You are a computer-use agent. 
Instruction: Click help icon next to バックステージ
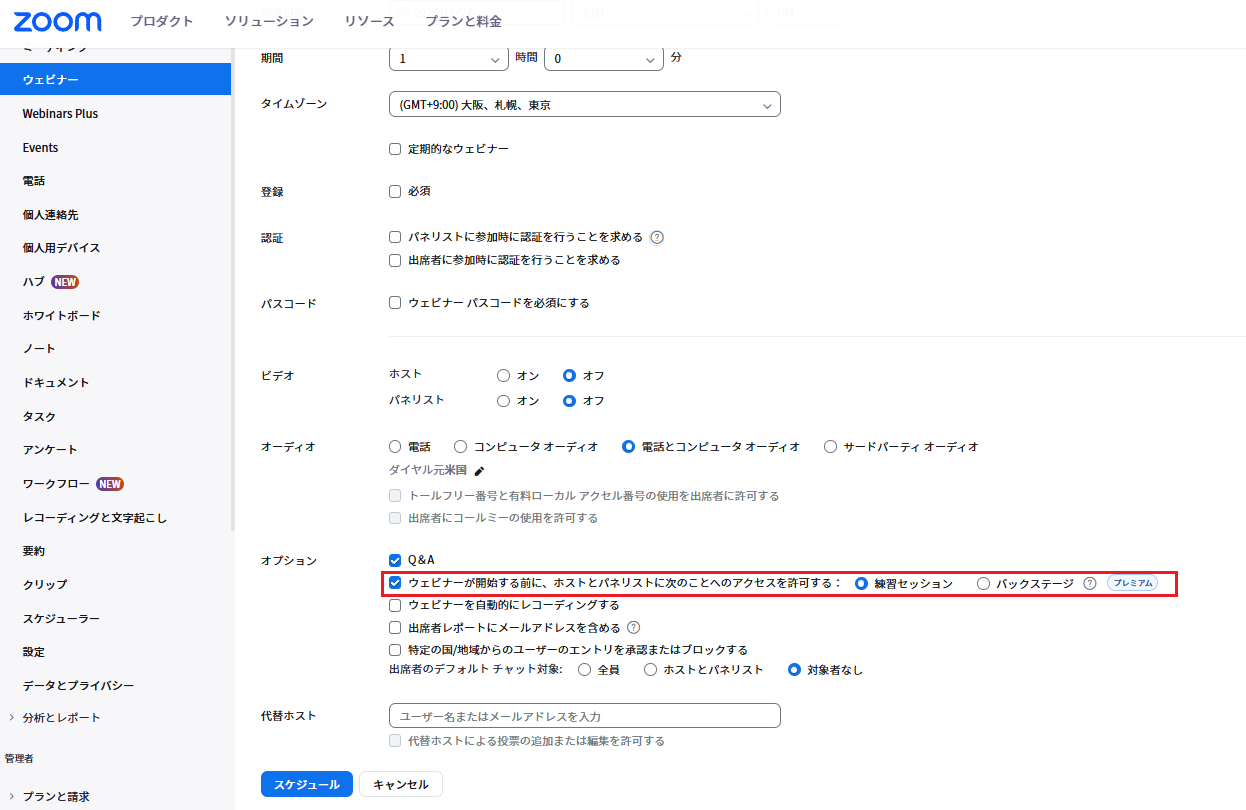1090,584
